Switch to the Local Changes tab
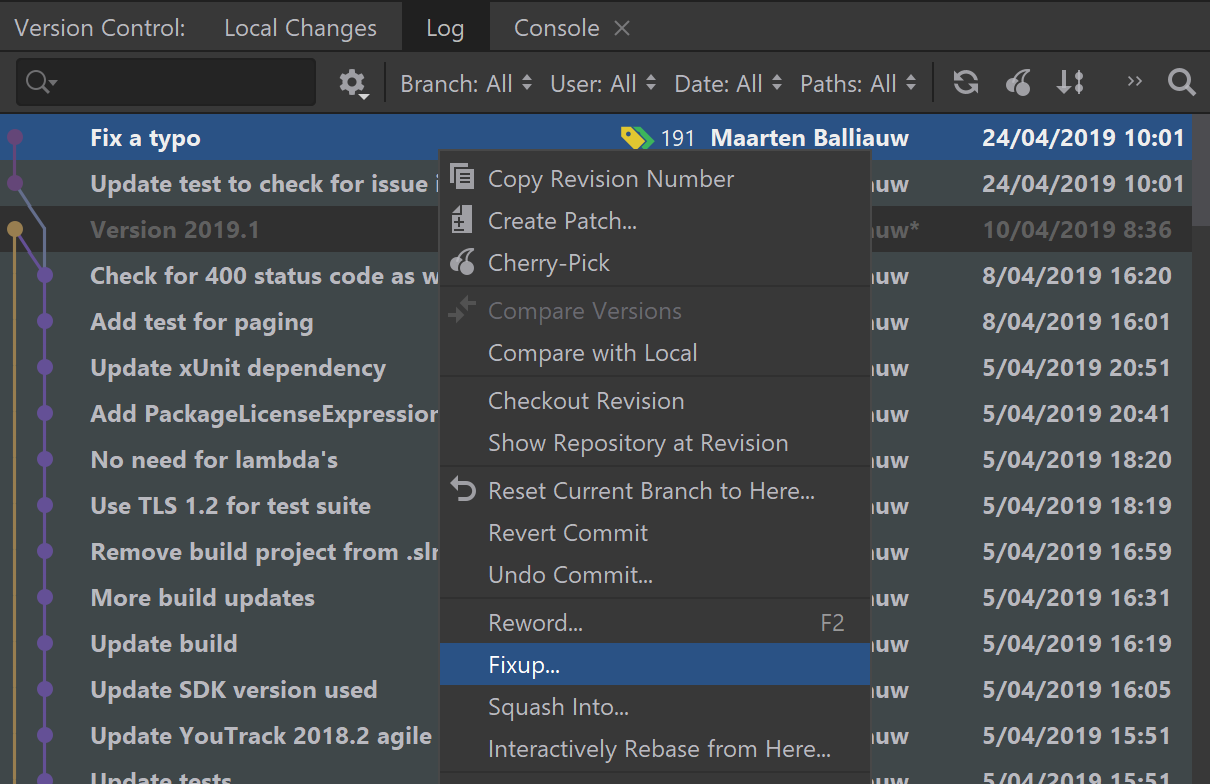The image size is (1210, 784). point(300,28)
